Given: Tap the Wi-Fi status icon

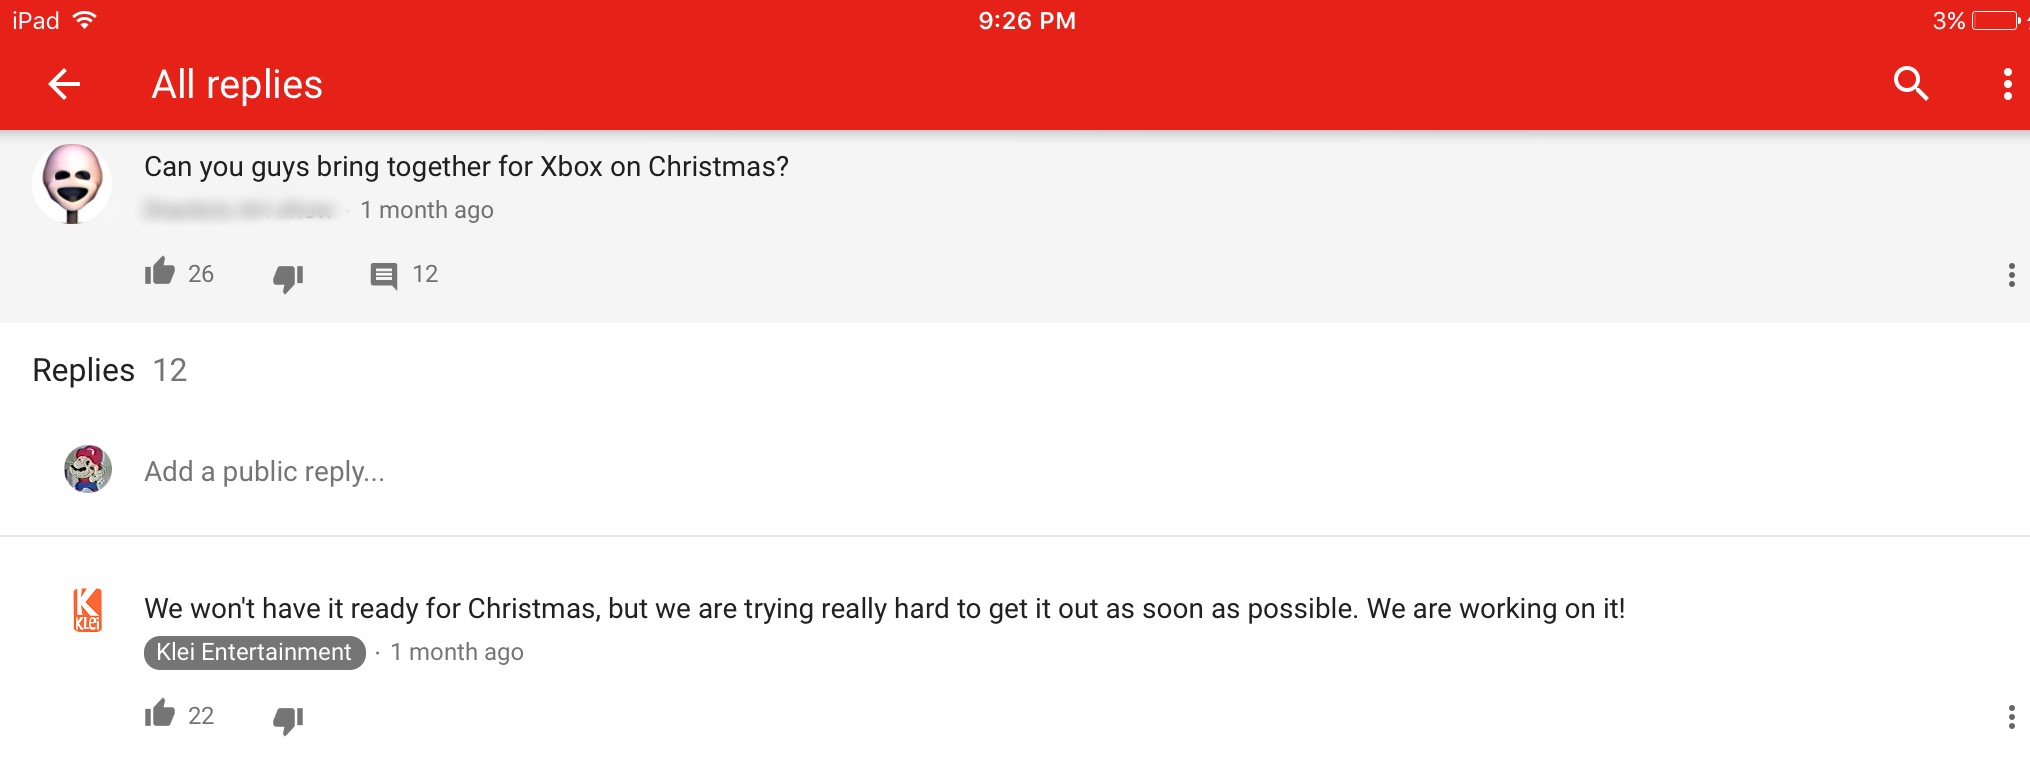Looking at the screenshot, I should pos(86,20).
